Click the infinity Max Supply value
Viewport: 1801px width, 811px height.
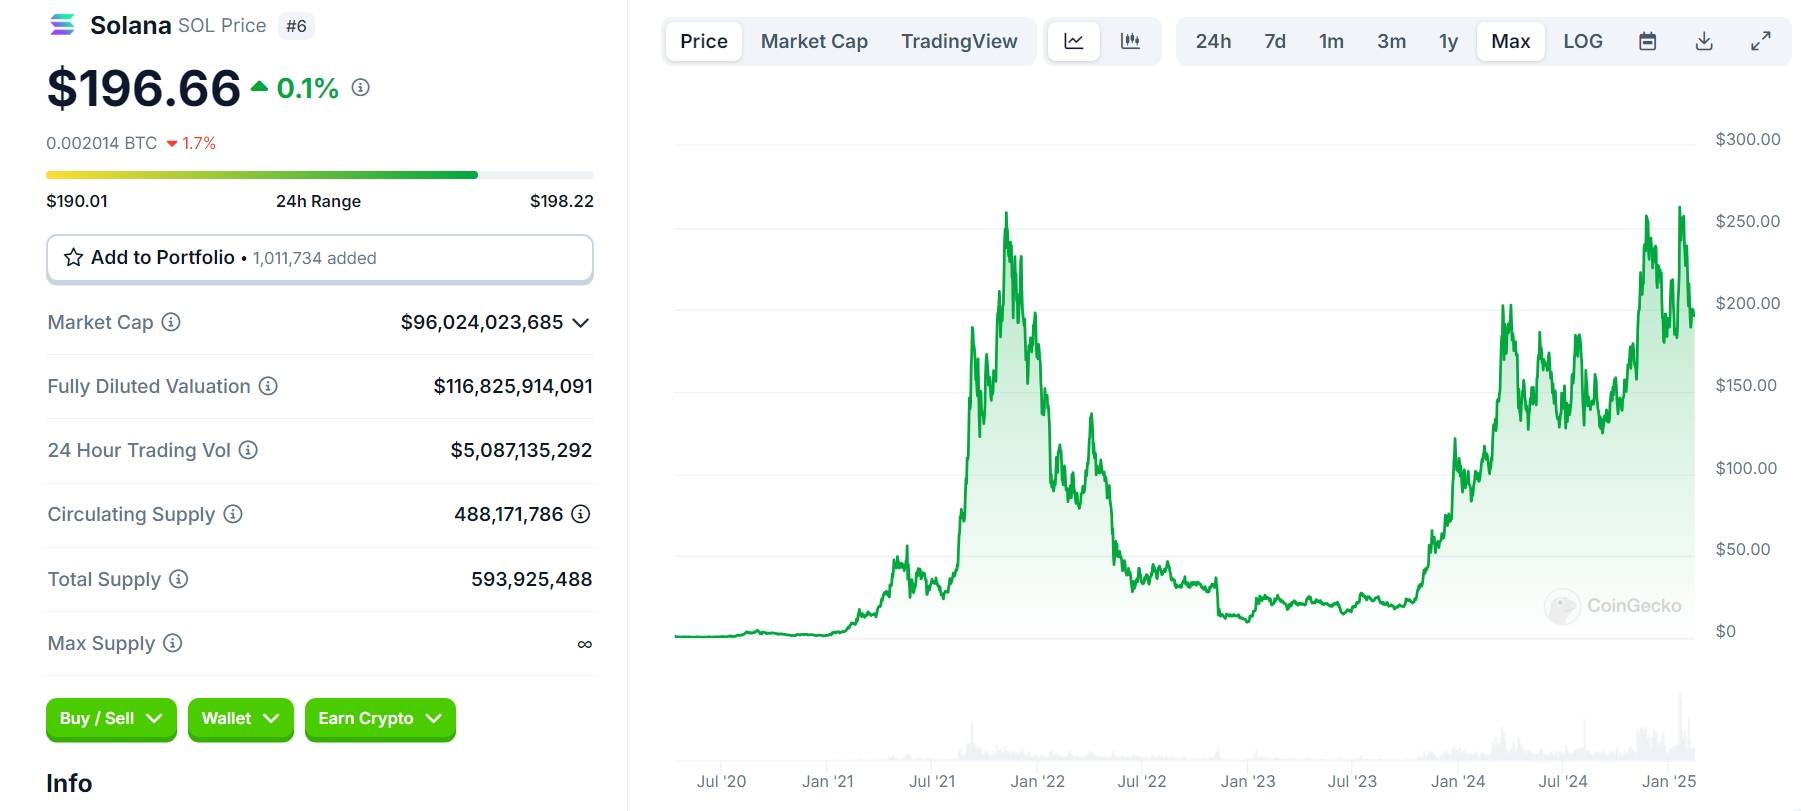tap(585, 644)
